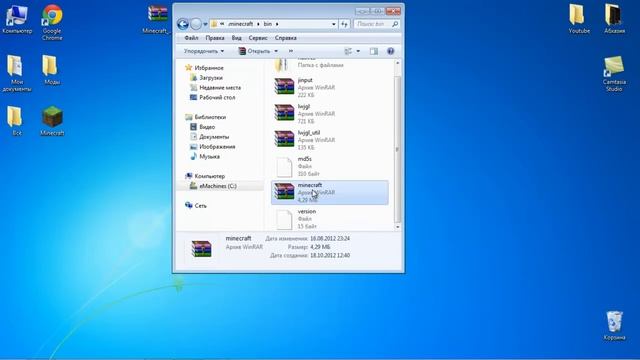Refresh the folder with the address bar button
This screenshot has height=360, width=640.
(x=344, y=24)
